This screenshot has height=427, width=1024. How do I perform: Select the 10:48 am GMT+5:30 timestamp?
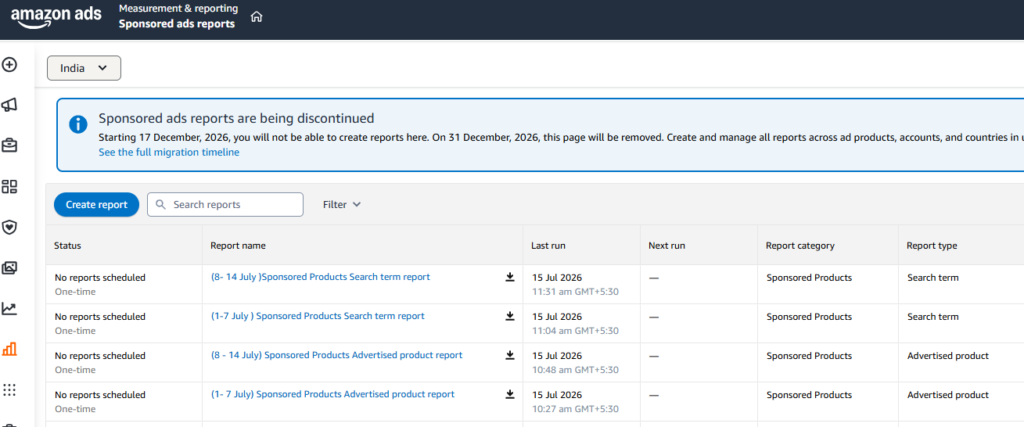tap(575, 370)
